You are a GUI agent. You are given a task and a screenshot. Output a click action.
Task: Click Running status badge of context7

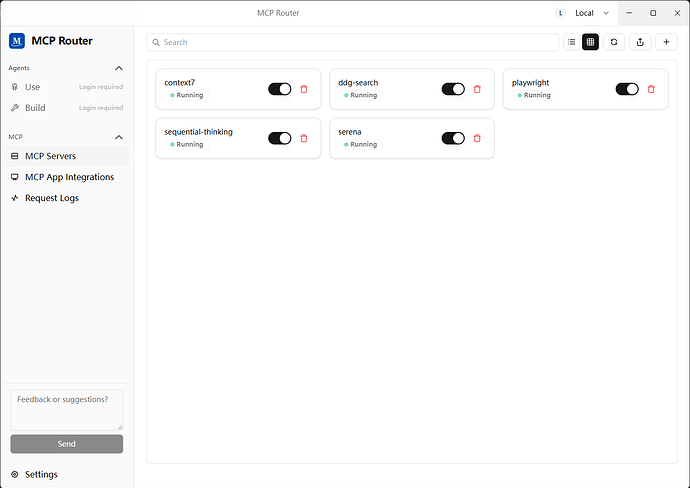pos(187,95)
